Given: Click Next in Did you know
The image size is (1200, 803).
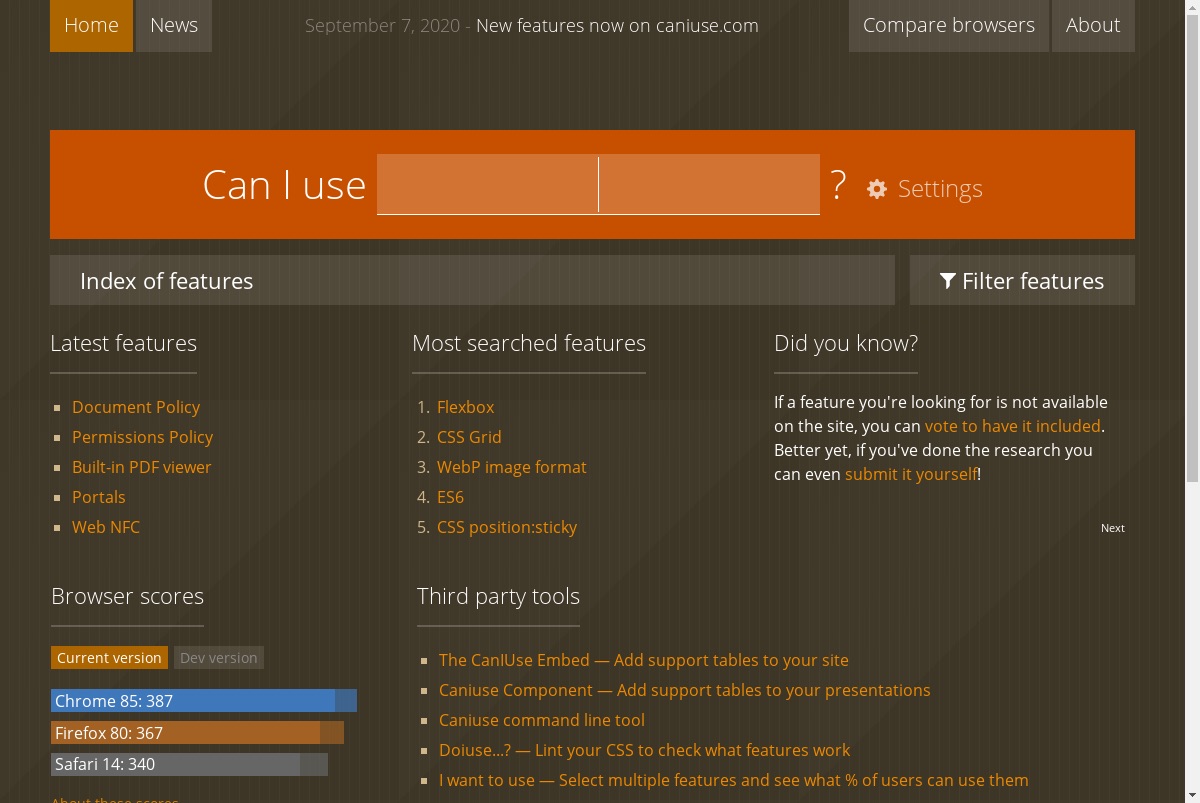Looking at the screenshot, I should (1113, 528).
